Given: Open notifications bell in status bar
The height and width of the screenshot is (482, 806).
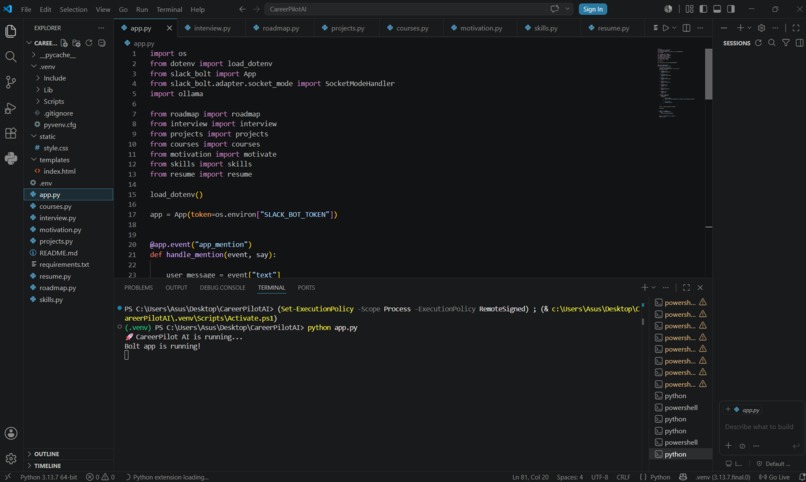Looking at the screenshot, I should pos(802,477).
